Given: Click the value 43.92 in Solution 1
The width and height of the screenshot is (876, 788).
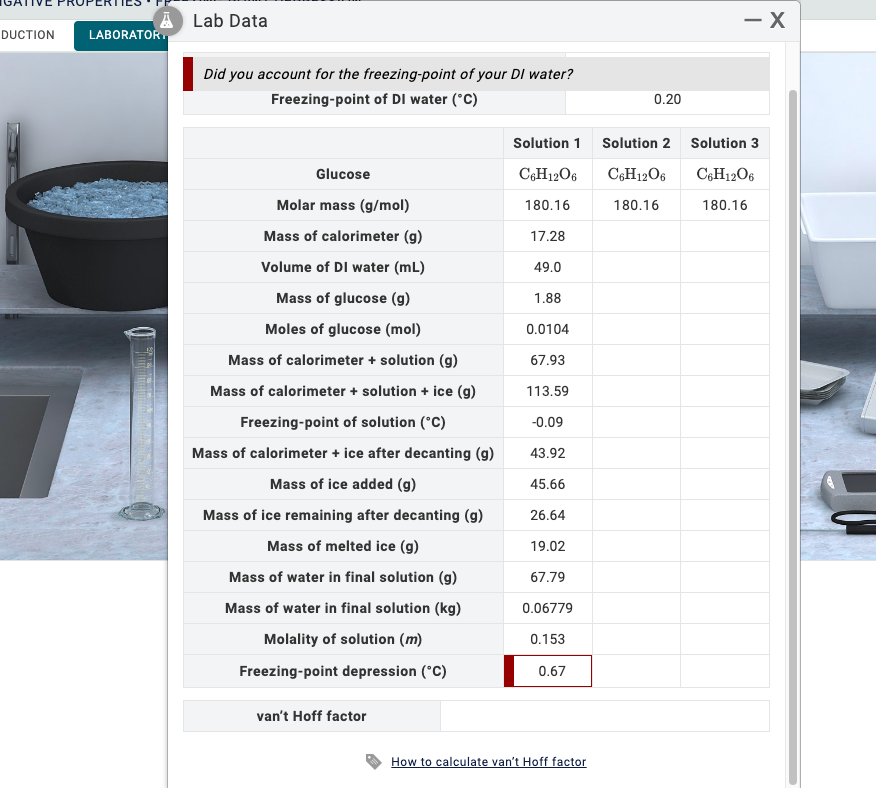Looking at the screenshot, I should click(x=548, y=453).
